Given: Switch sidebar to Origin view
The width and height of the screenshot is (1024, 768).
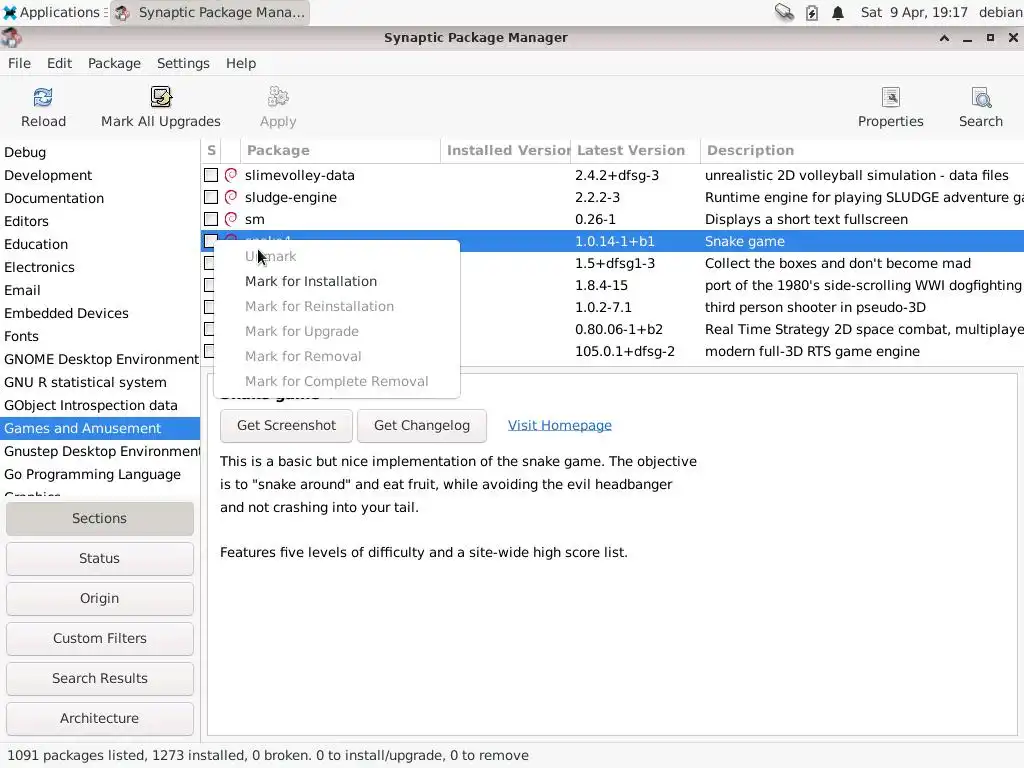Looking at the screenshot, I should coord(100,598).
